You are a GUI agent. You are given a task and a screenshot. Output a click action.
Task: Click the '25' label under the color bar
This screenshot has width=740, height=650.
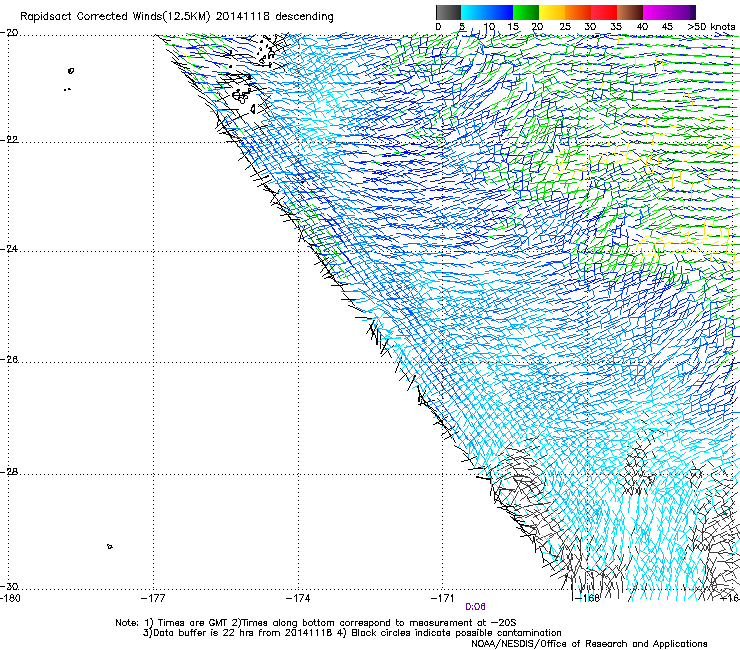(565, 27)
